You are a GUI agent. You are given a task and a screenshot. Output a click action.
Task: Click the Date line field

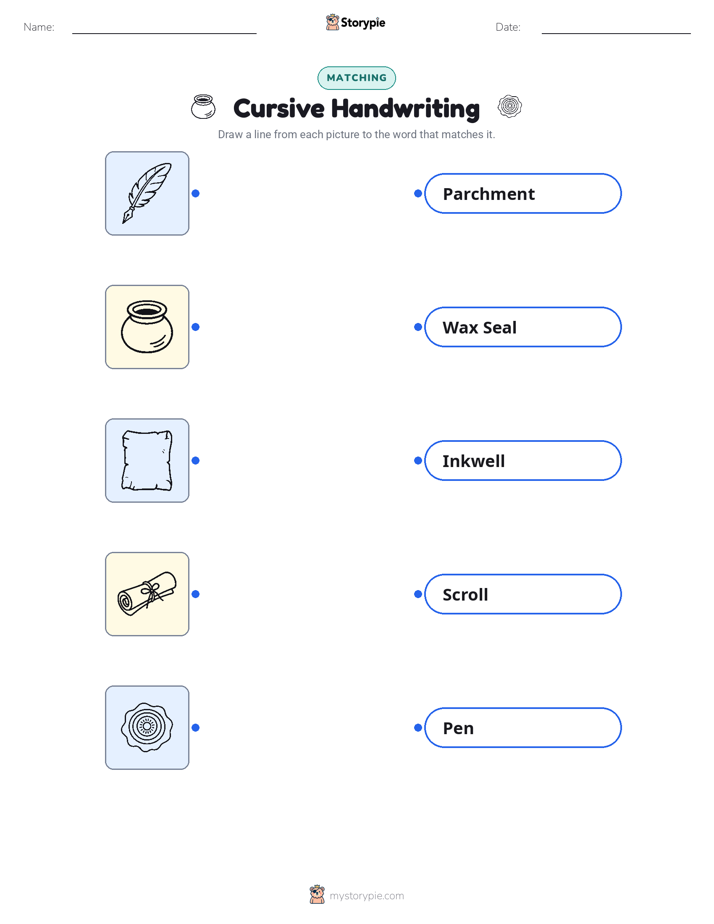pos(616,28)
